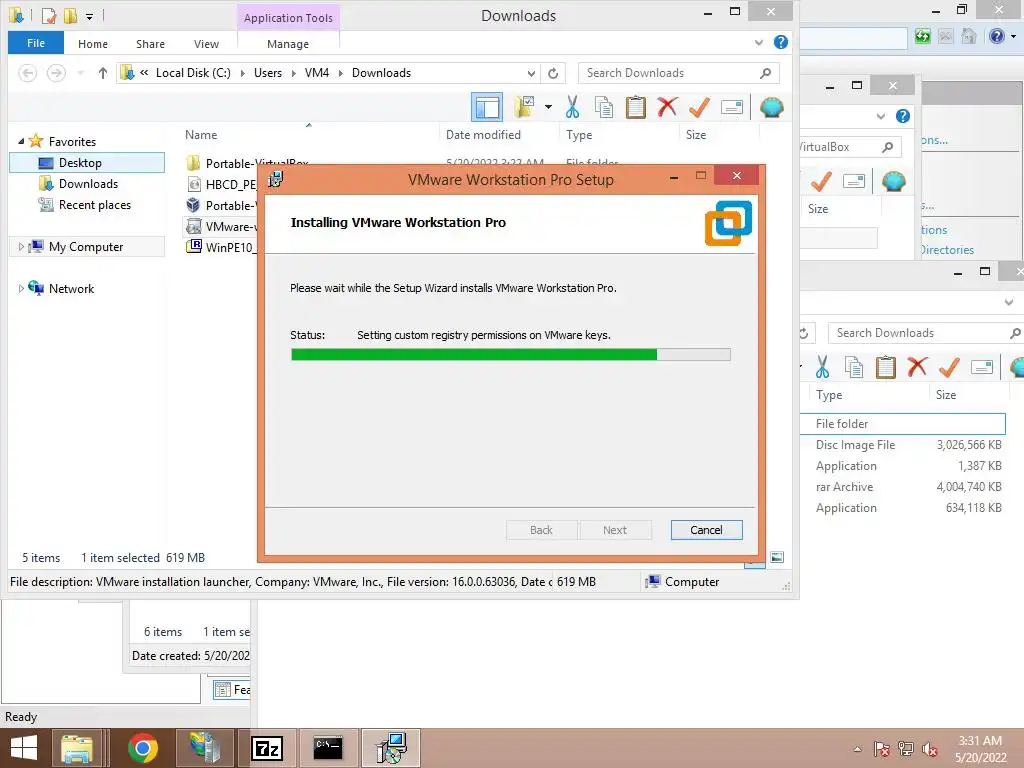
Task: Collapse the Favorites tree node
Action: pos(21,141)
